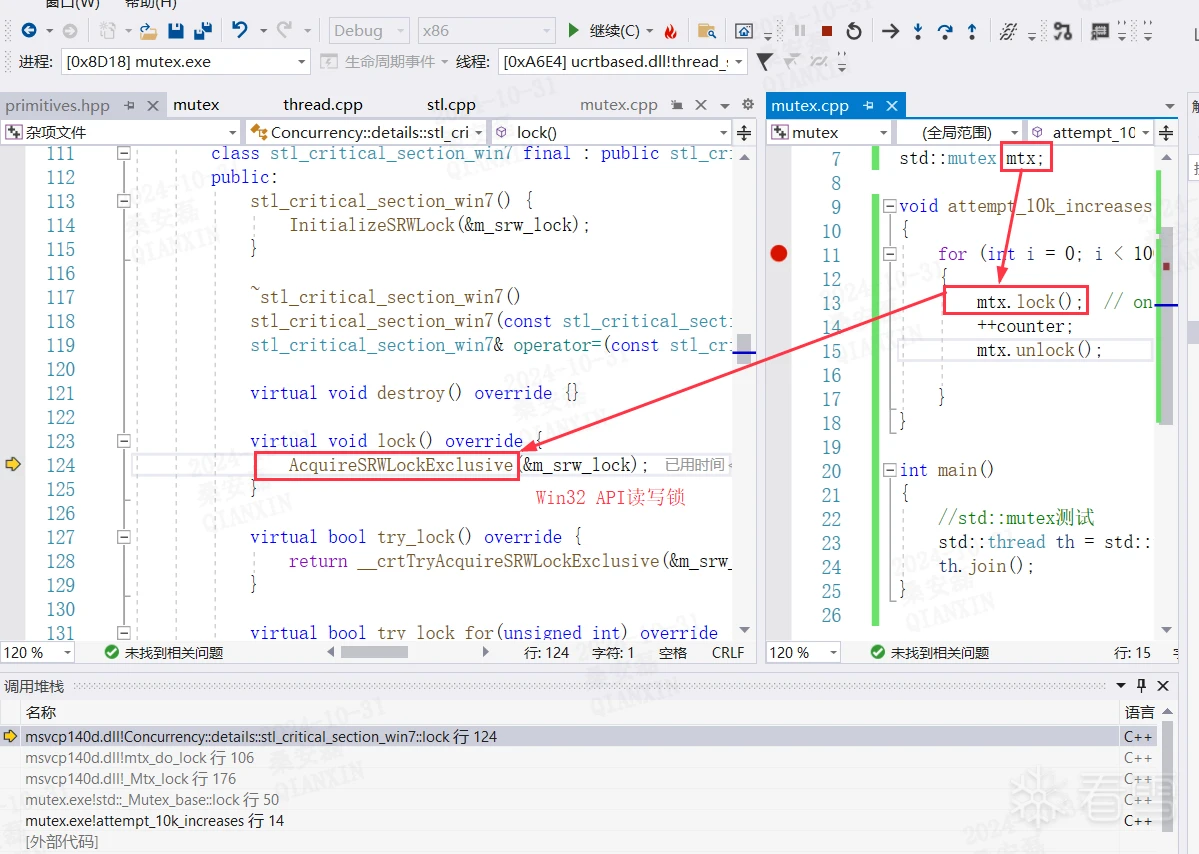Stop debugging with the red square icon
The width and height of the screenshot is (1199, 854).
click(827, 31)
